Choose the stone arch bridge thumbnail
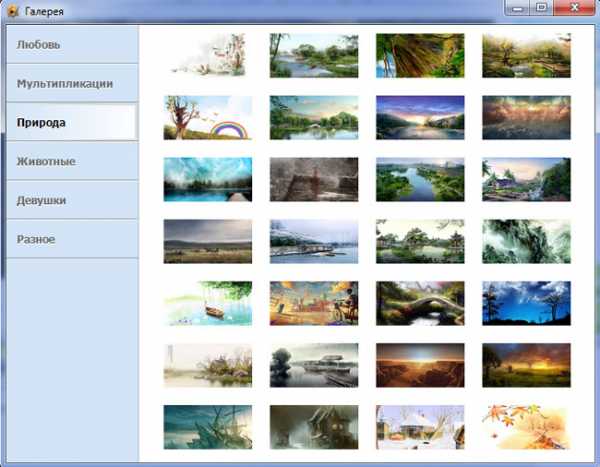 pyautogui.click(x=420, y=303)
